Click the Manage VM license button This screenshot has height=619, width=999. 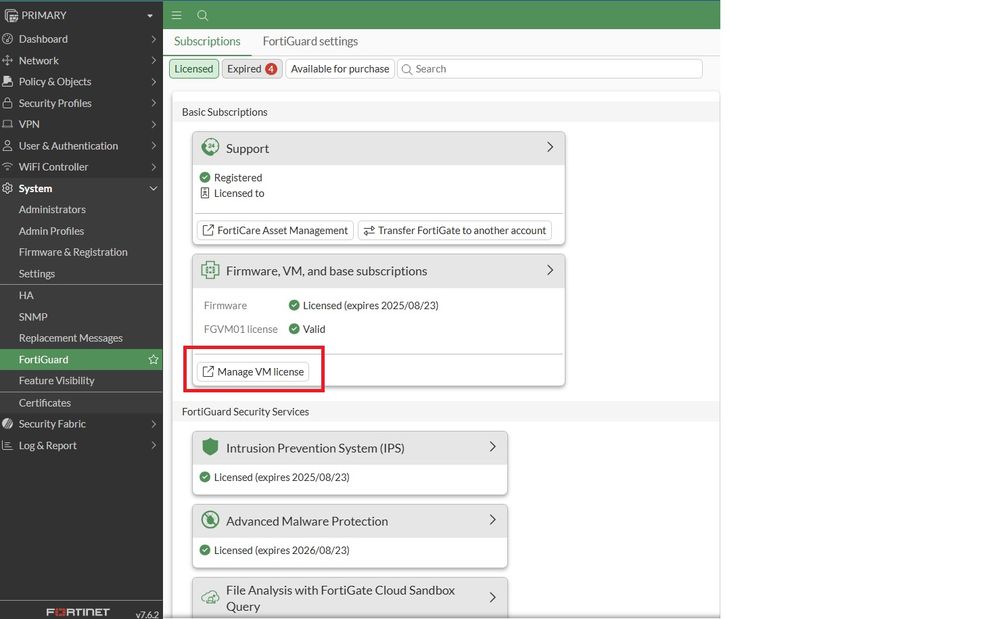pyautogui.click(x=253, y=371)
